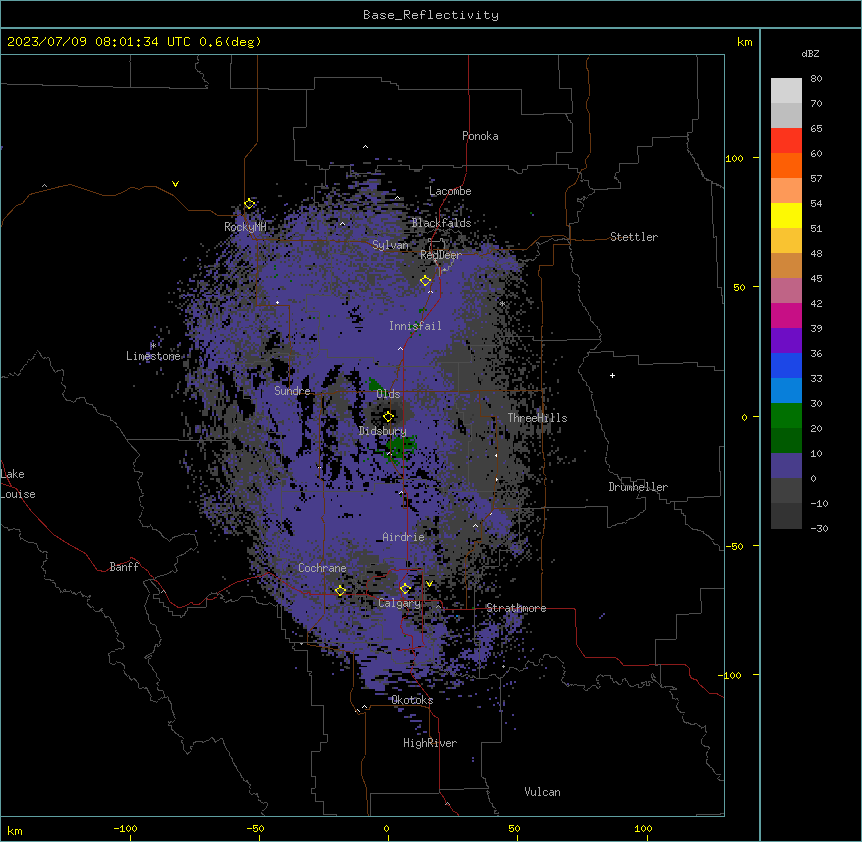Select the Sundre label
The height and width of the screenshot is (842, 862).
pos(292,391)
